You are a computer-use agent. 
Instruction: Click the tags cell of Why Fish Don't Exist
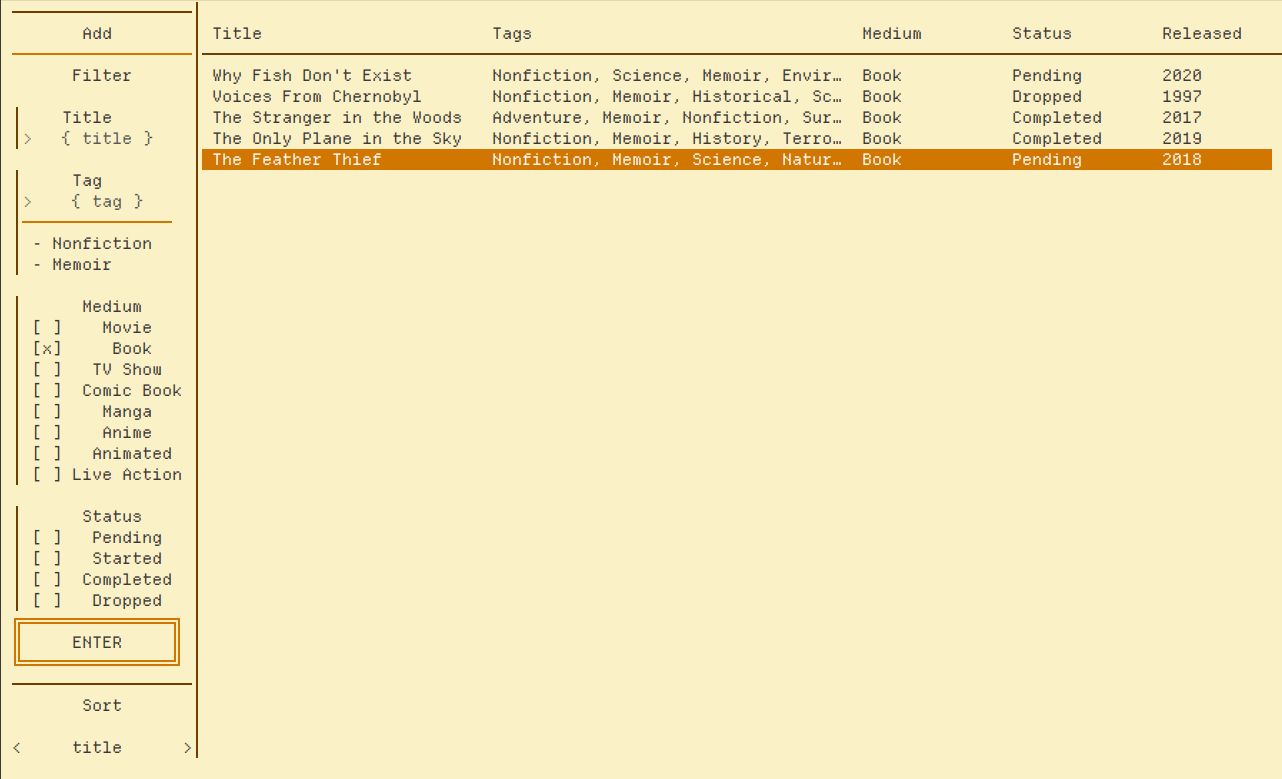pos(667,75)
